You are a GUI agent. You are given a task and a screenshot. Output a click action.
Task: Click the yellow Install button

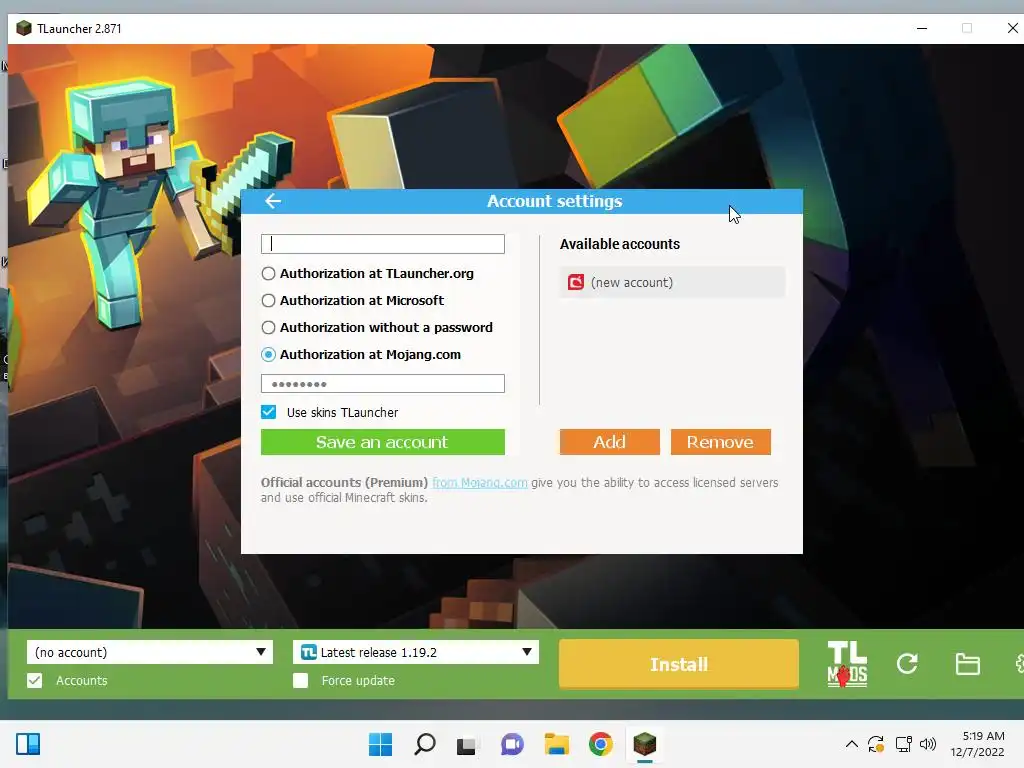click(x=679, y=664)
